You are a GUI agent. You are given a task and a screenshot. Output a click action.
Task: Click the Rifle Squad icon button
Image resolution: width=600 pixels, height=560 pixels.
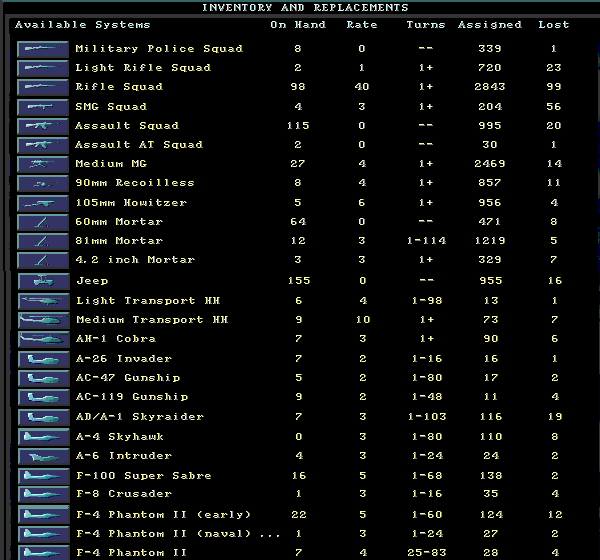(43, 87)
